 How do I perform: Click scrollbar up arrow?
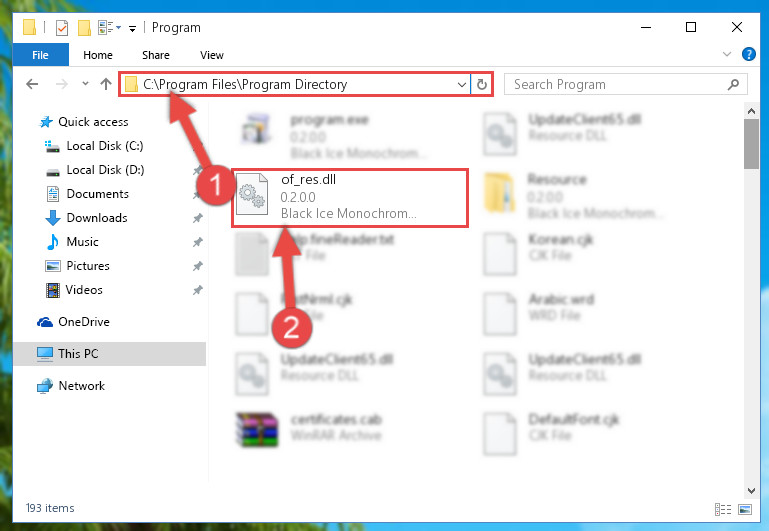pyautogui.click(x=751, y=111)
